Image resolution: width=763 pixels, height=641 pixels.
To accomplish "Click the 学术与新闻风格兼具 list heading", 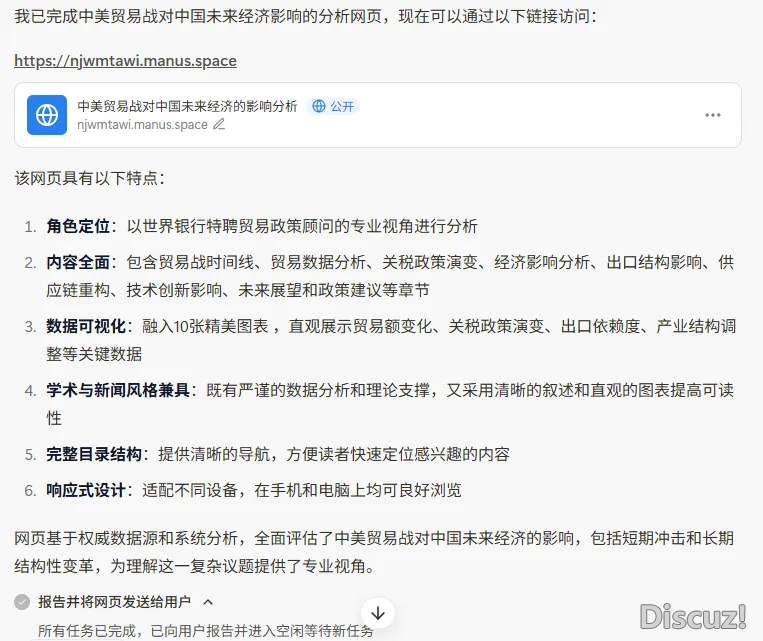I will coord(118,390).
